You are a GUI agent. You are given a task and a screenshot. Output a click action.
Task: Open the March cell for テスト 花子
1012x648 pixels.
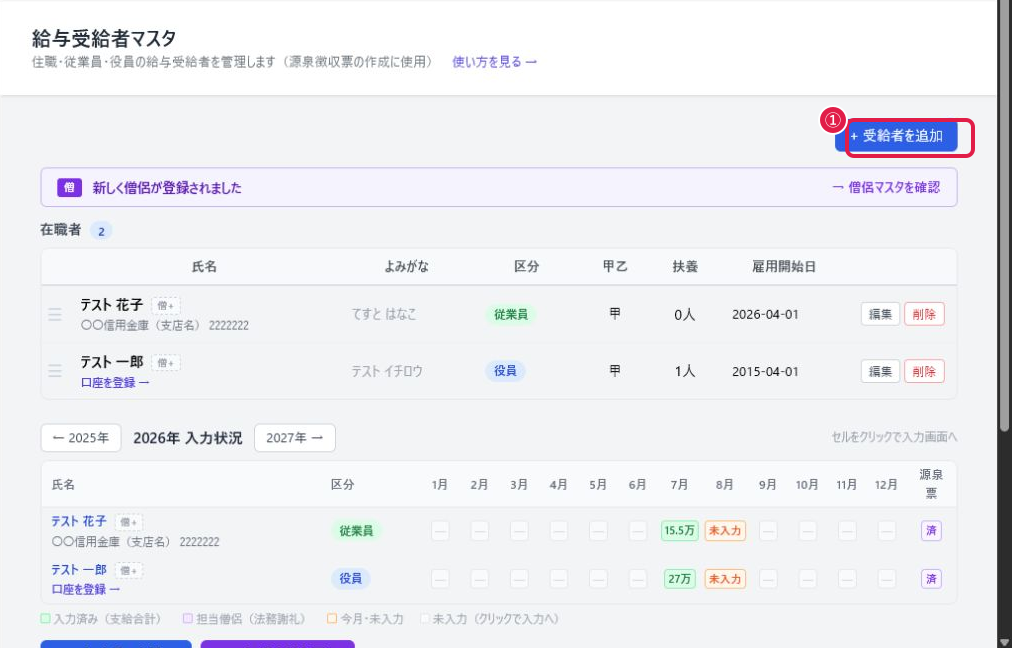[x=520, y=531]
